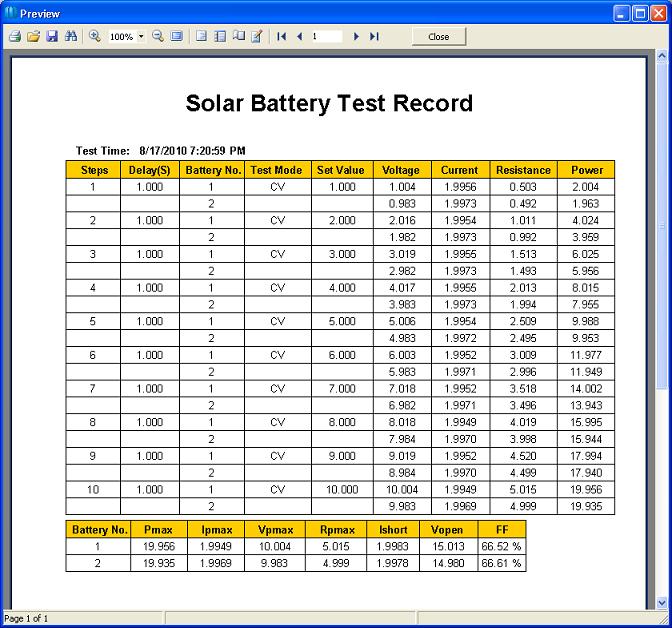Screen dimensions: 672x628
Task: Click the Print icon in the toolbar
Action: [15, 36]
